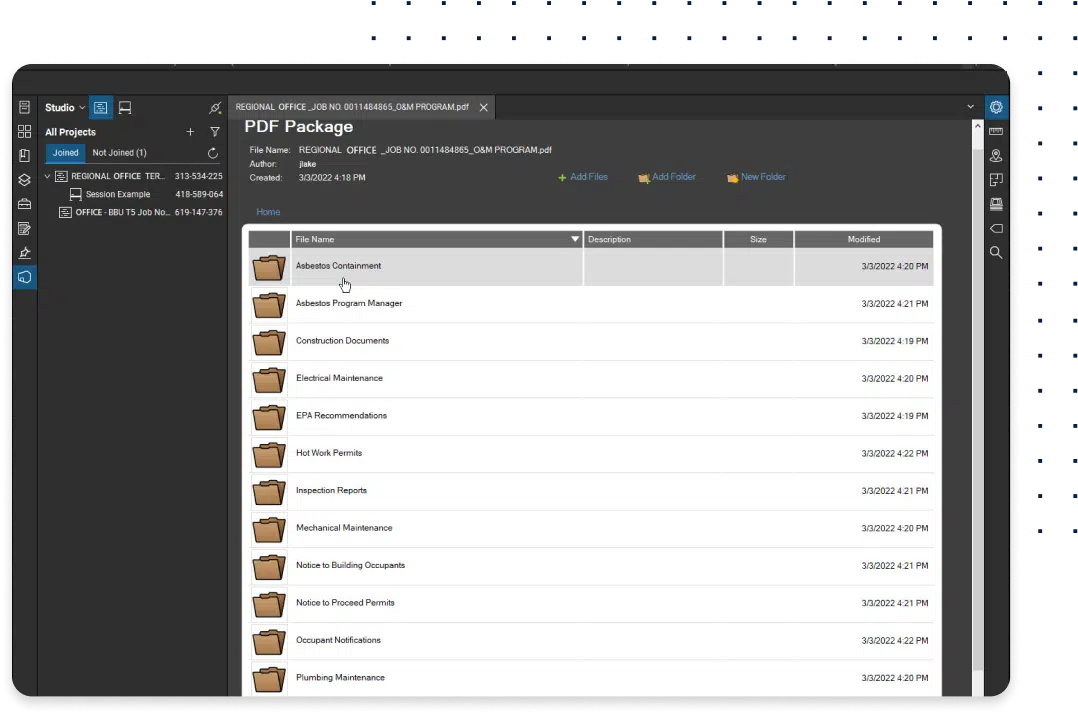This screenshot has height=714, width=1078.
Task: Open the Search magnifier panel icon
Action: coord(996,252)
